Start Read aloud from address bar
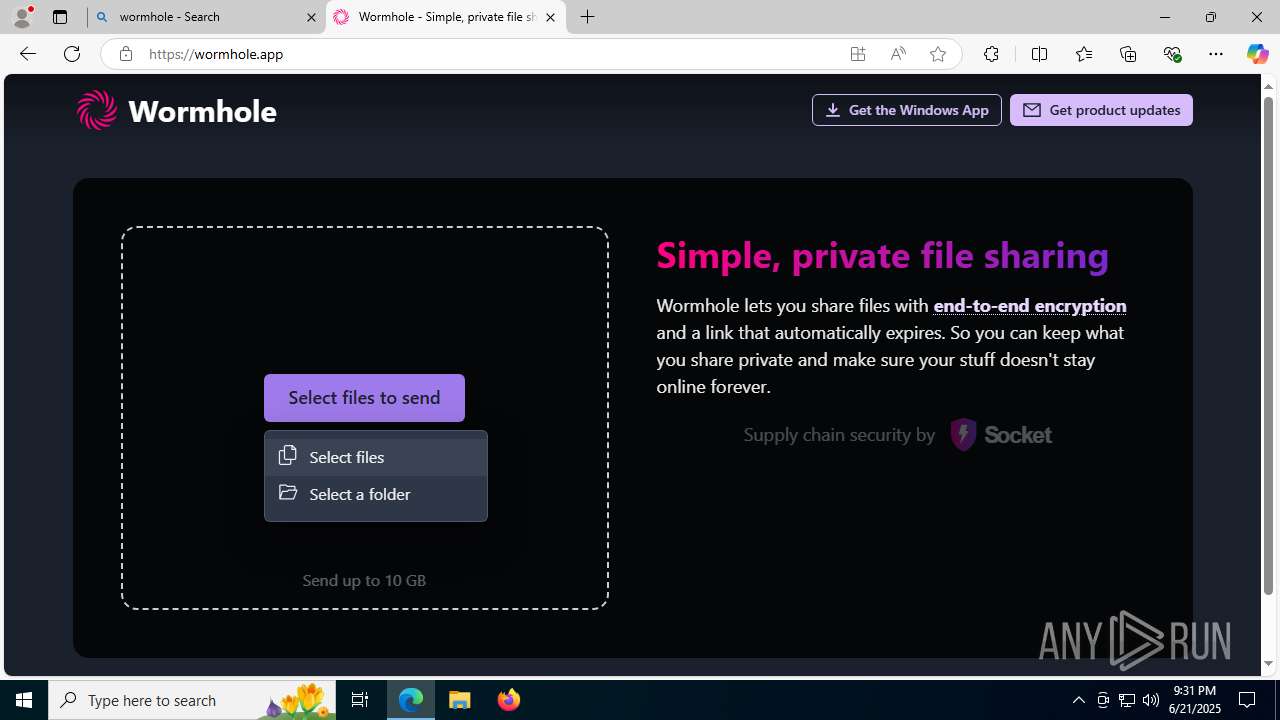Image resolution: width=1280 pixels, height=720 pixels. point(898,54)
